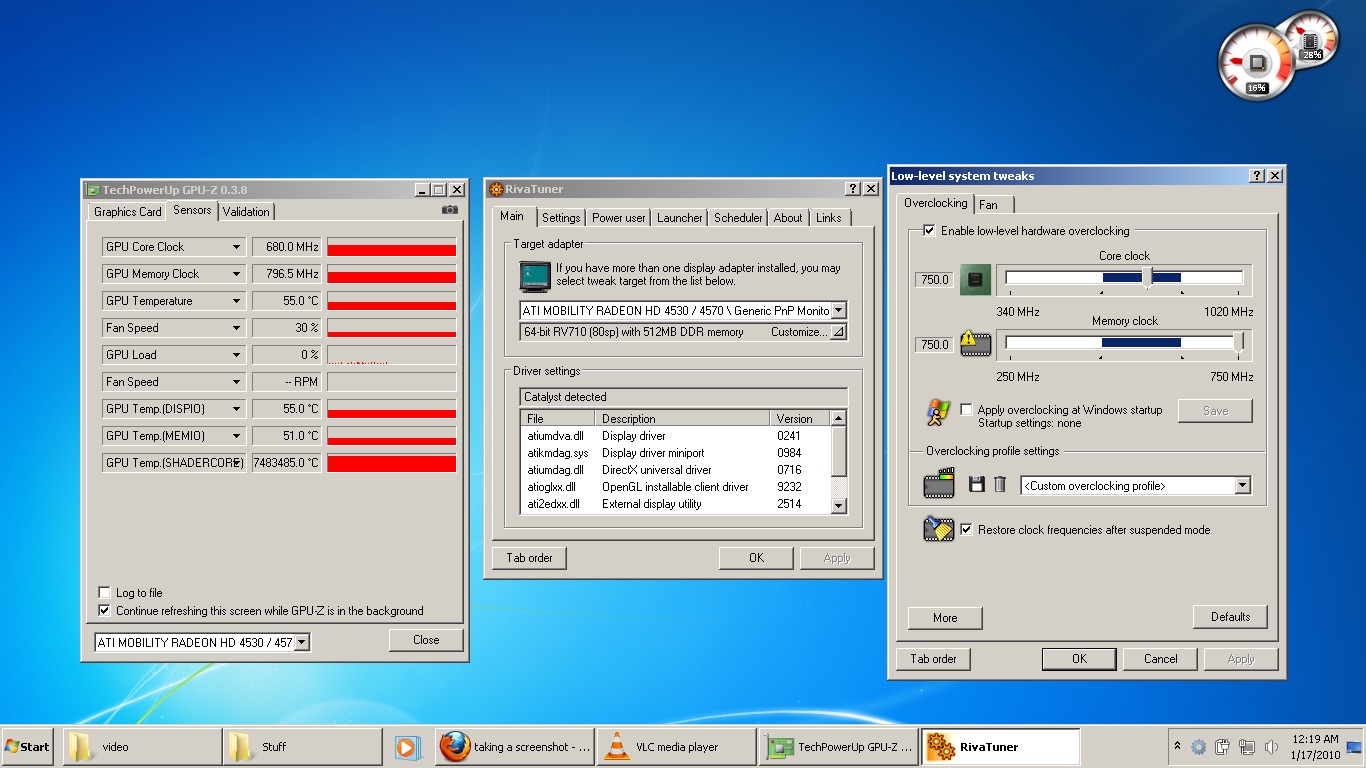Click the memory clock warning icon
This screenshot has height=768, width=1366.
975,344
